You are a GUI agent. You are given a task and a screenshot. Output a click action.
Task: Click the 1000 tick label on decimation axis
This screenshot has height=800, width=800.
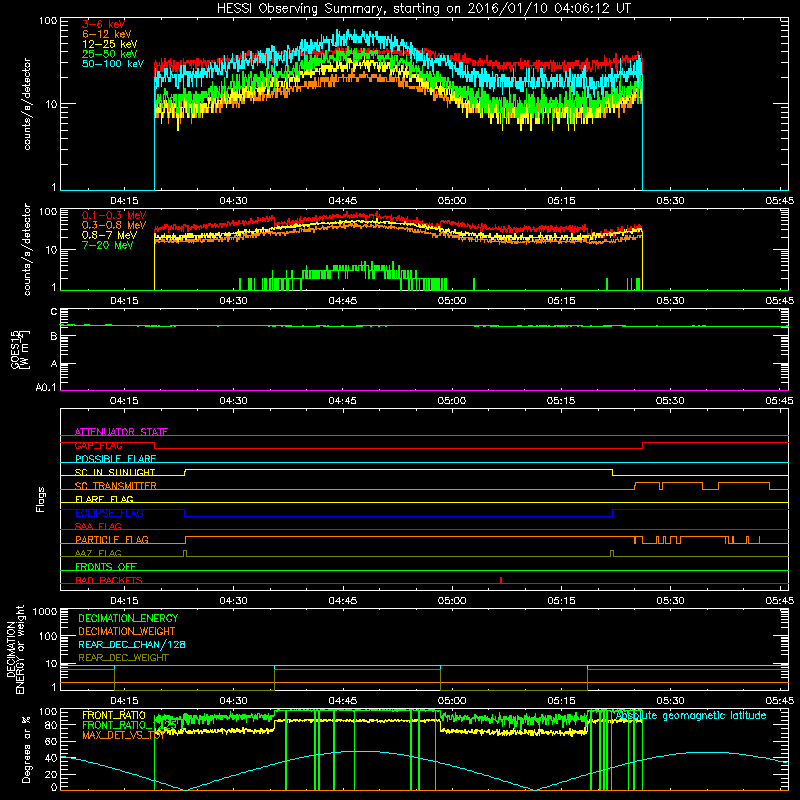coord(45,611)
